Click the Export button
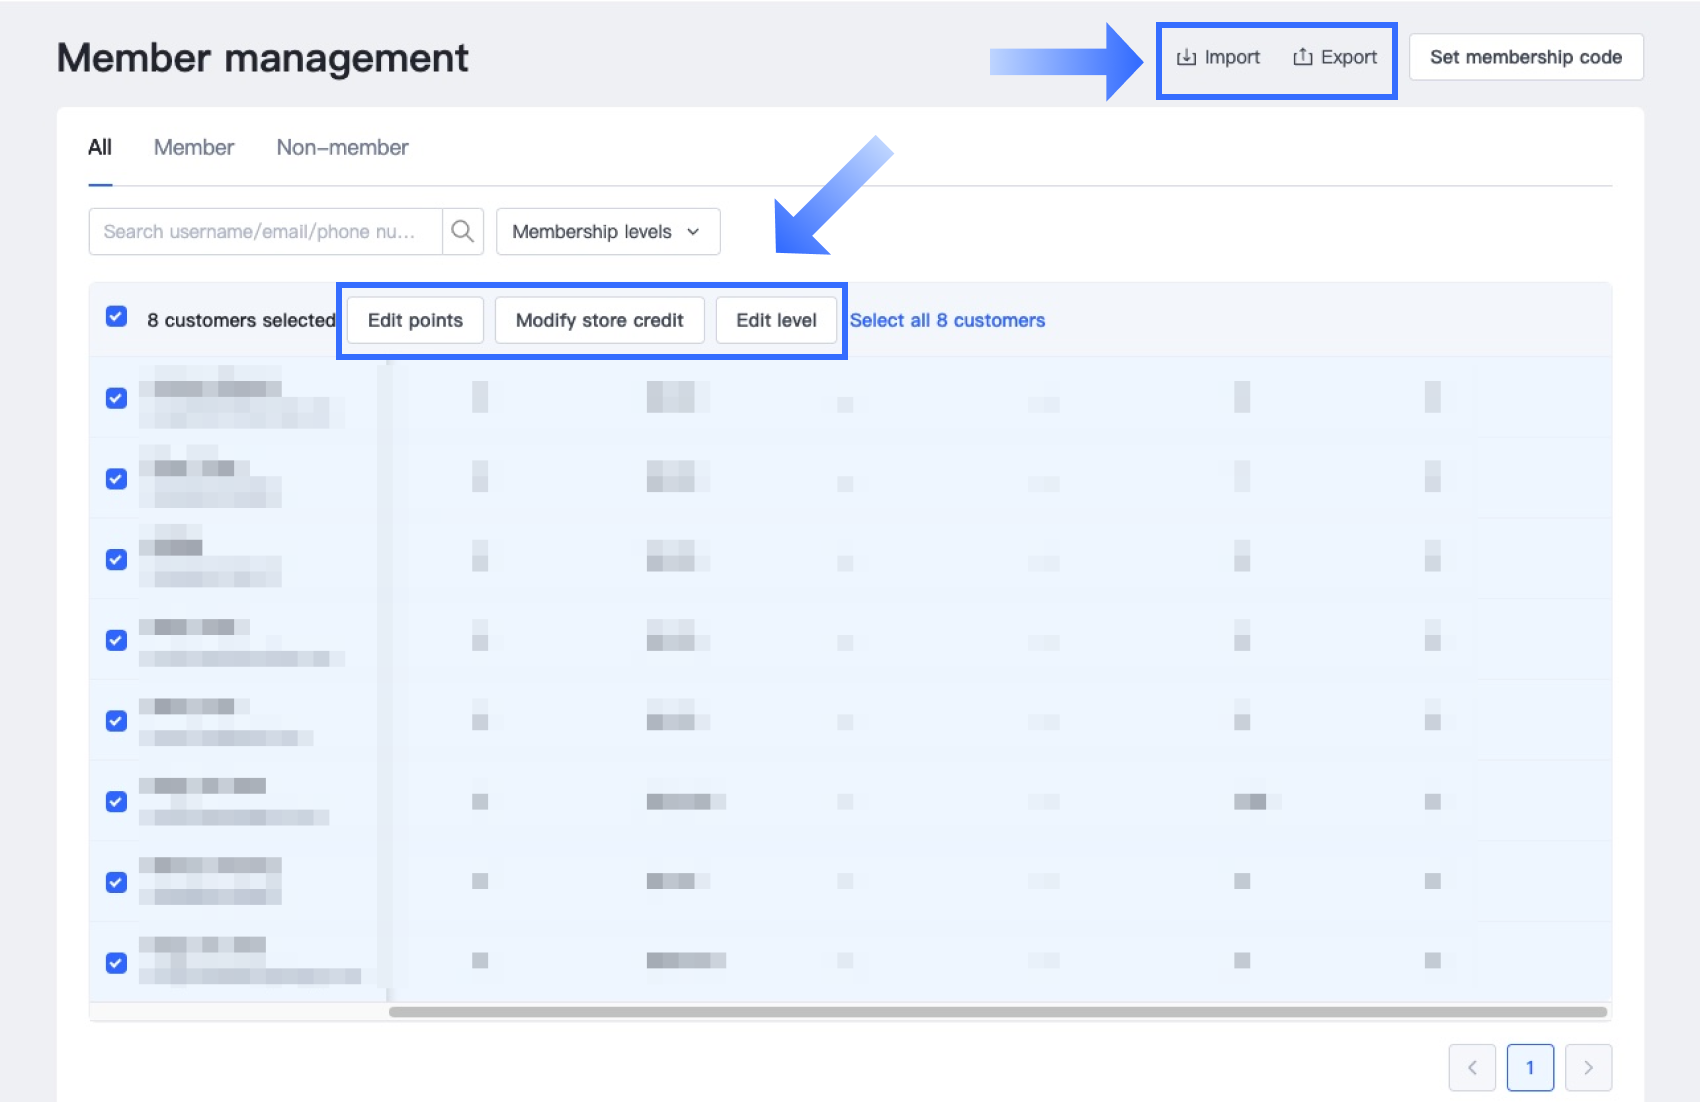This screenshot has width=1700, height=1103. tap(1335, 57)
